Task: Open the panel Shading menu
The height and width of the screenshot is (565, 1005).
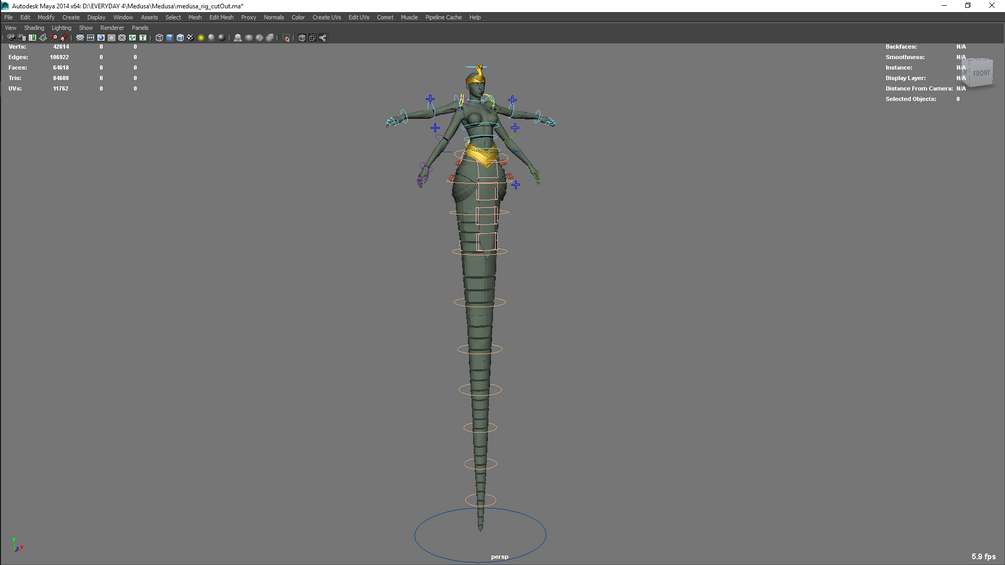Action: tap(34, 28)
